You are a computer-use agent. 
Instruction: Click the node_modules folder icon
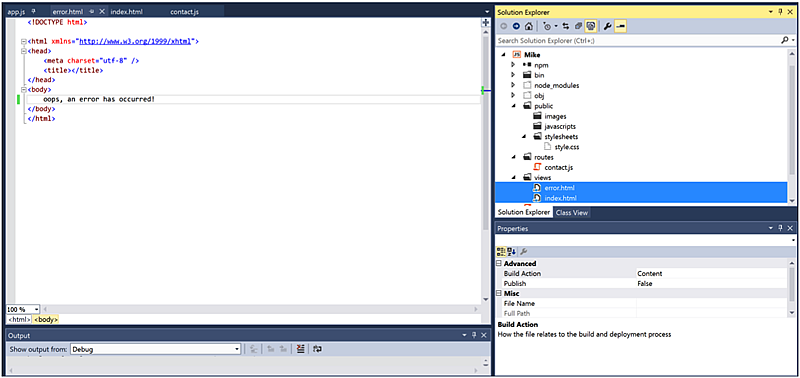527,85
